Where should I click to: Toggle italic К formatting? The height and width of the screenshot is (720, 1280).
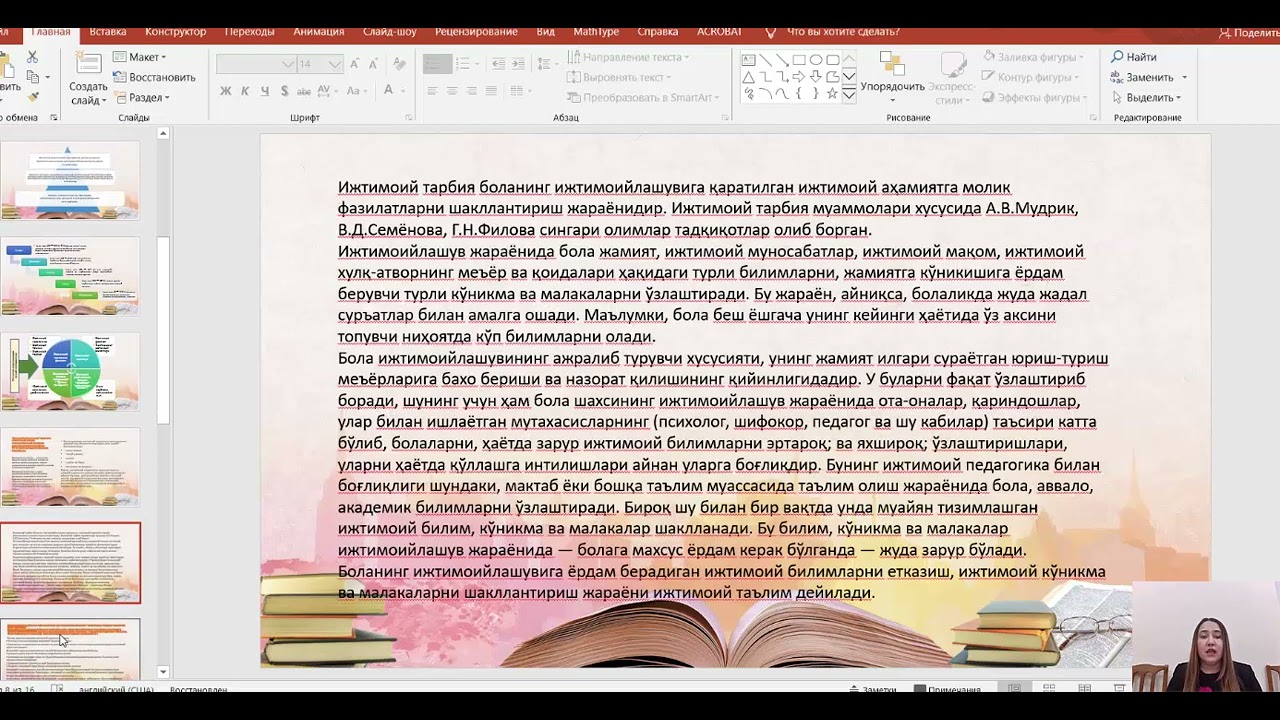coord(246,91)
